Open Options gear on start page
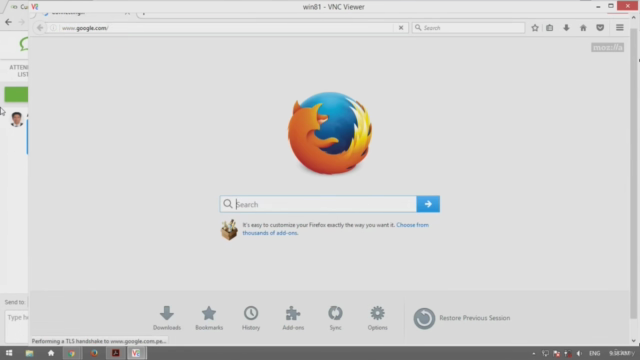This screenshot has height=360, width=640. pos(377,318)
